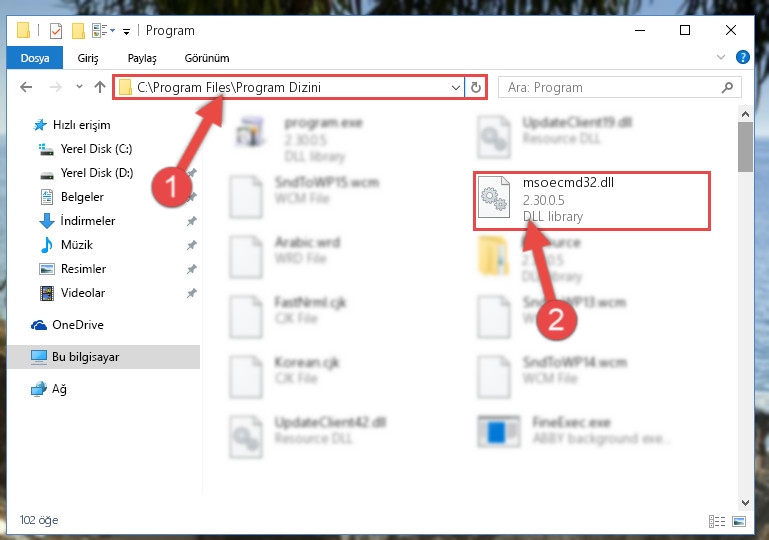This screenshot has height=540, width=769.
Task: Unpin Müzik from quick access
Action: (x=192, y=245)
